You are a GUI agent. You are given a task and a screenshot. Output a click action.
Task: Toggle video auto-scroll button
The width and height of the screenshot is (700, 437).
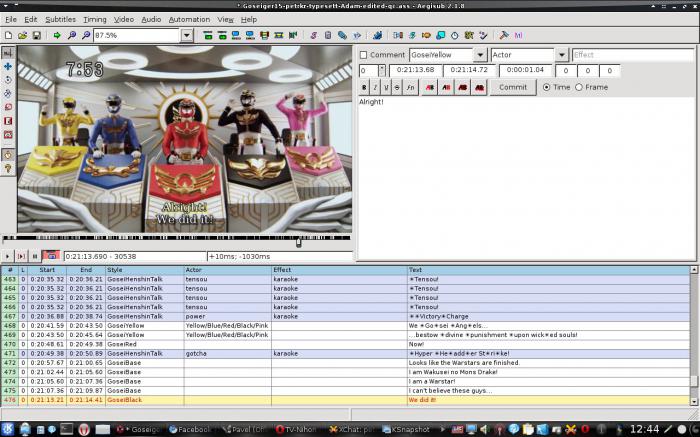point(51,256)
